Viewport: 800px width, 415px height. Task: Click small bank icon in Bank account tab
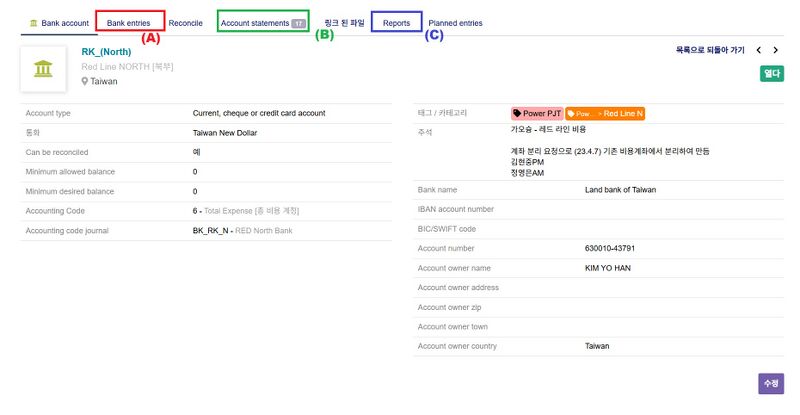point(34,23)
